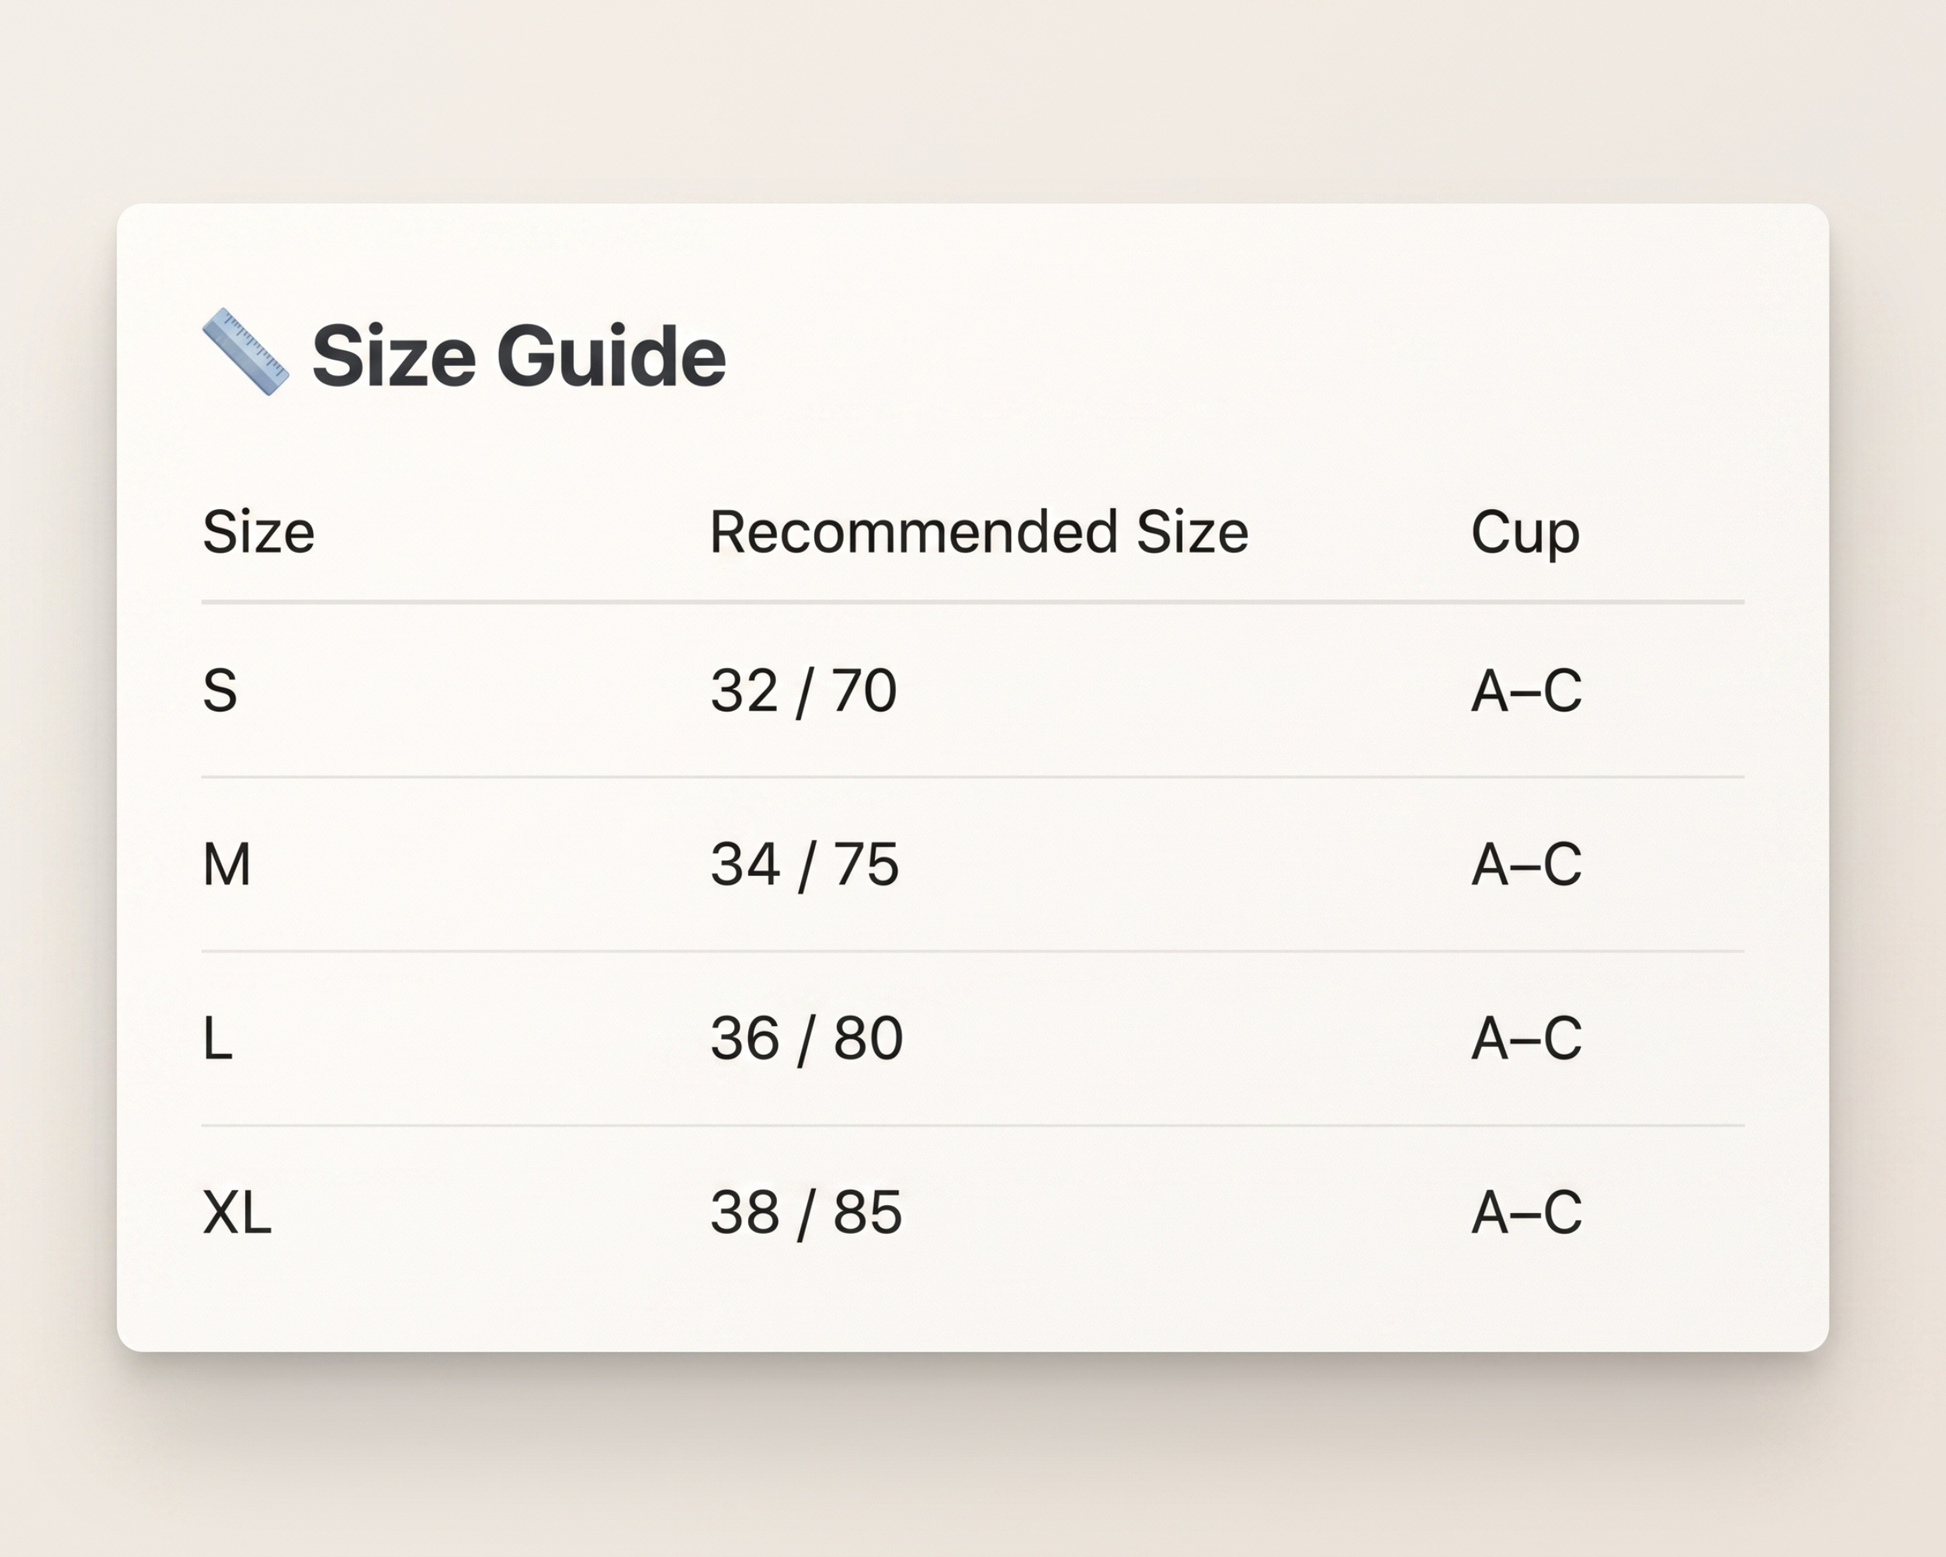Click the word Guide in the title
Viewport: 1946px width, 1557px height.
[611, 356]
